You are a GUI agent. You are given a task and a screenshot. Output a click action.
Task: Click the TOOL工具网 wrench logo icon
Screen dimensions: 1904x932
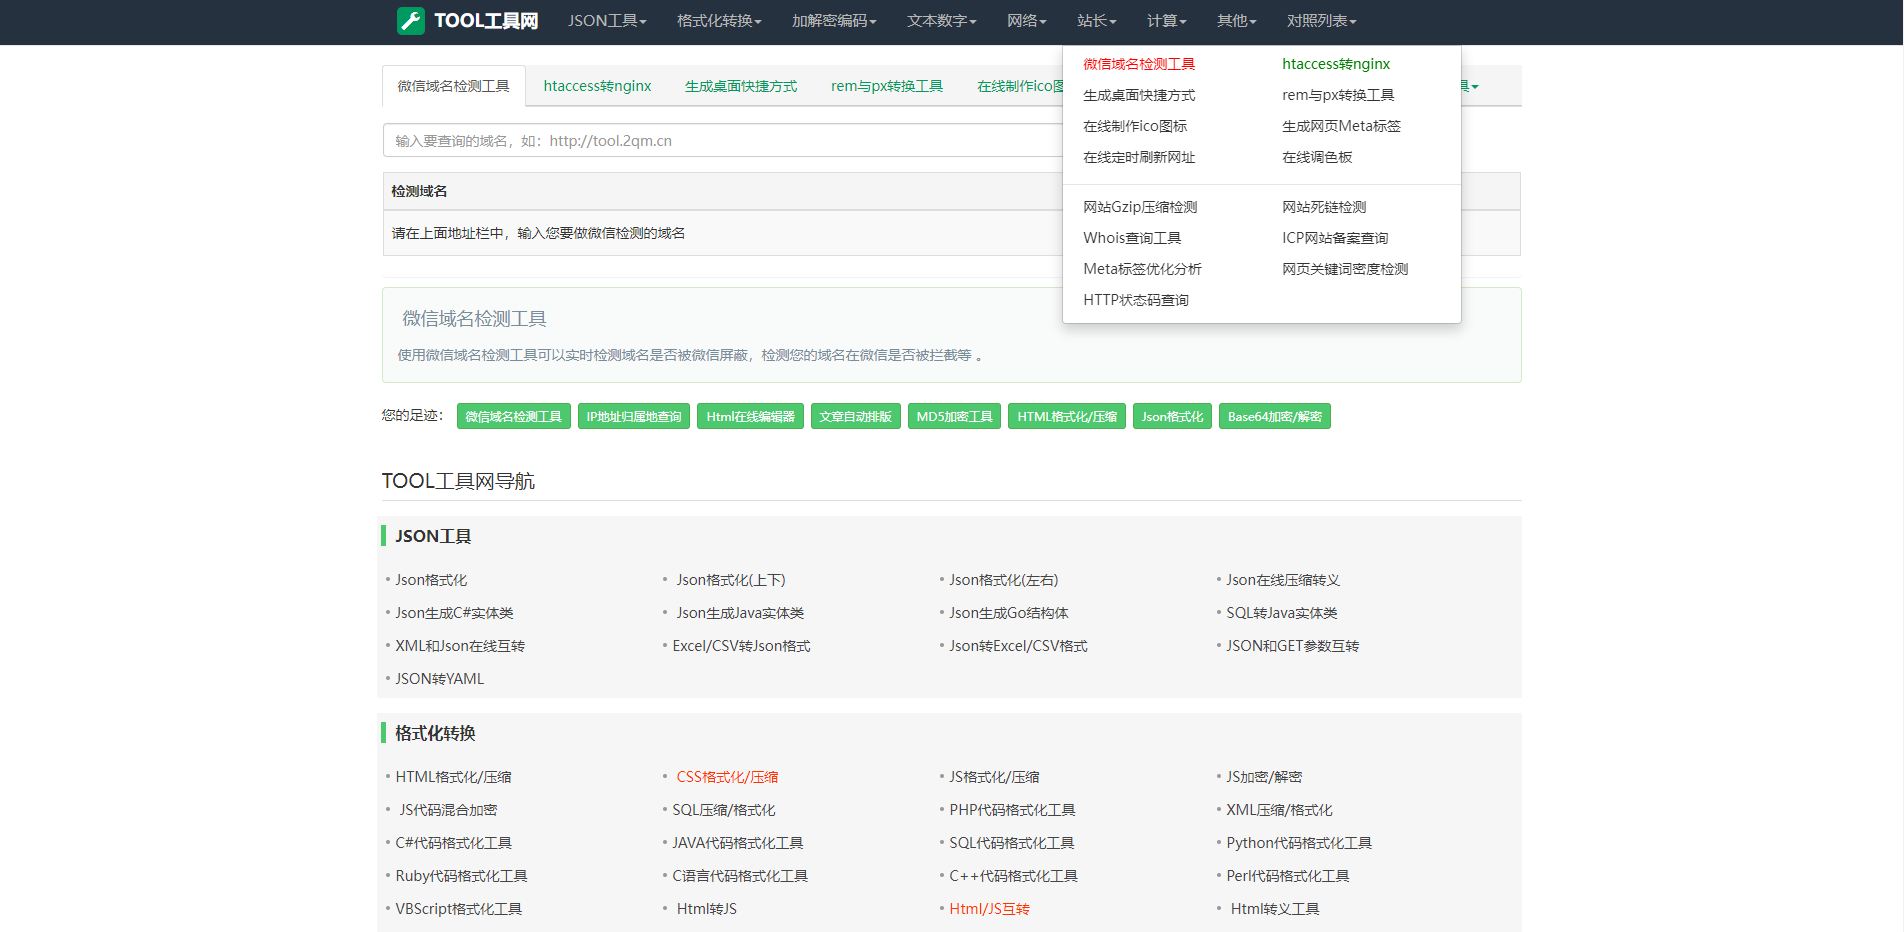click(x=410, y=20)
